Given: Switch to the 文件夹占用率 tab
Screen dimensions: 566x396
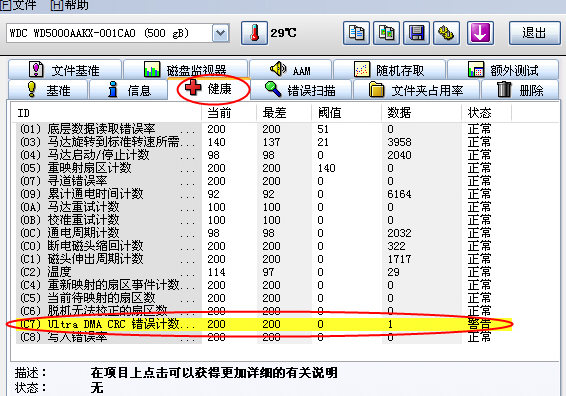Looking at the screenshot, I should tap(416, 90).
